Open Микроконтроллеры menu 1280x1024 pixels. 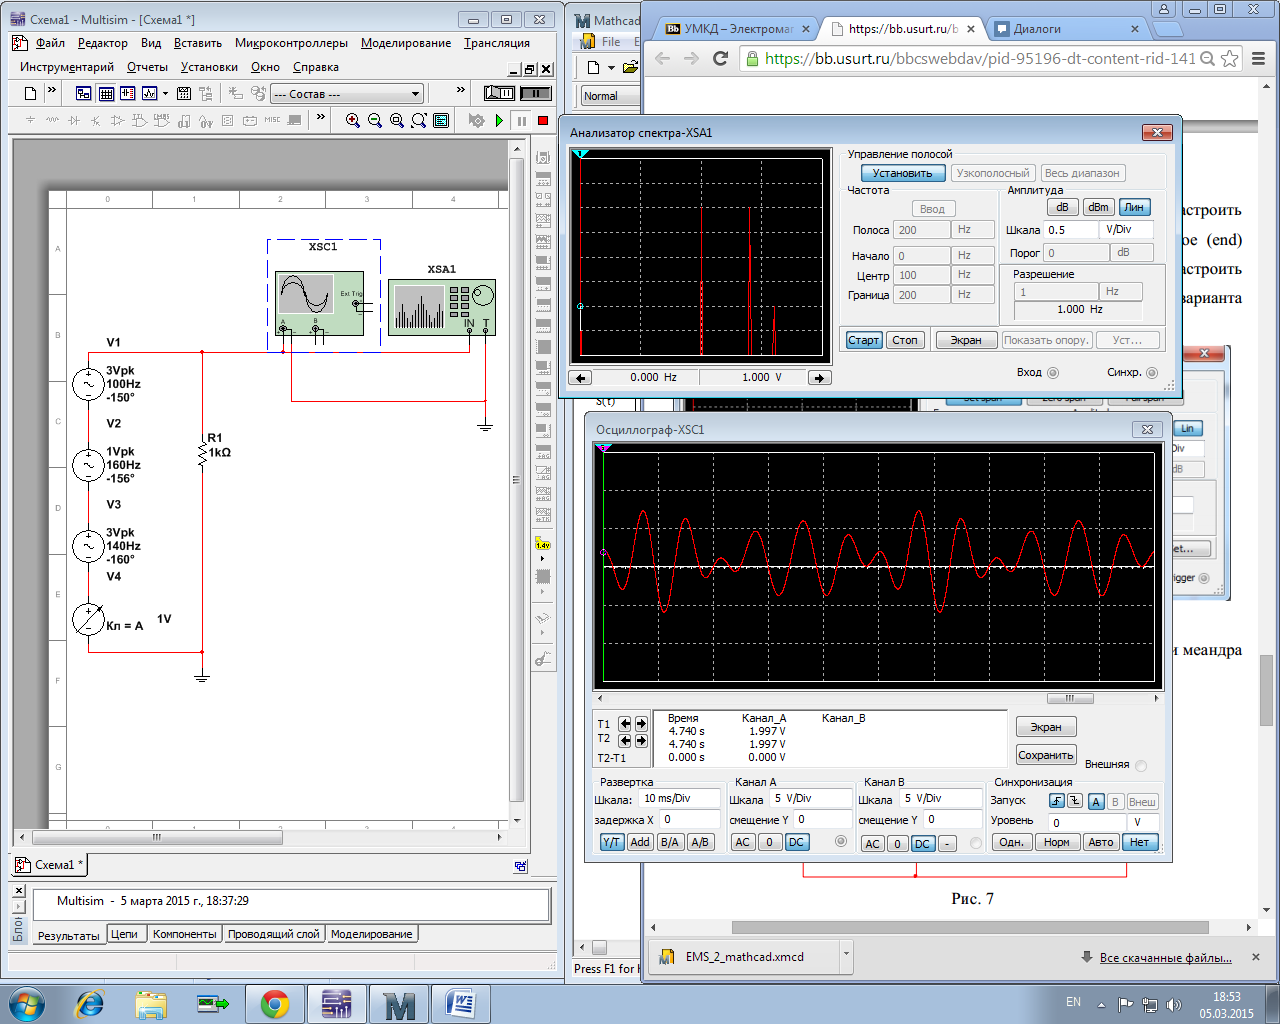(291, 43)
